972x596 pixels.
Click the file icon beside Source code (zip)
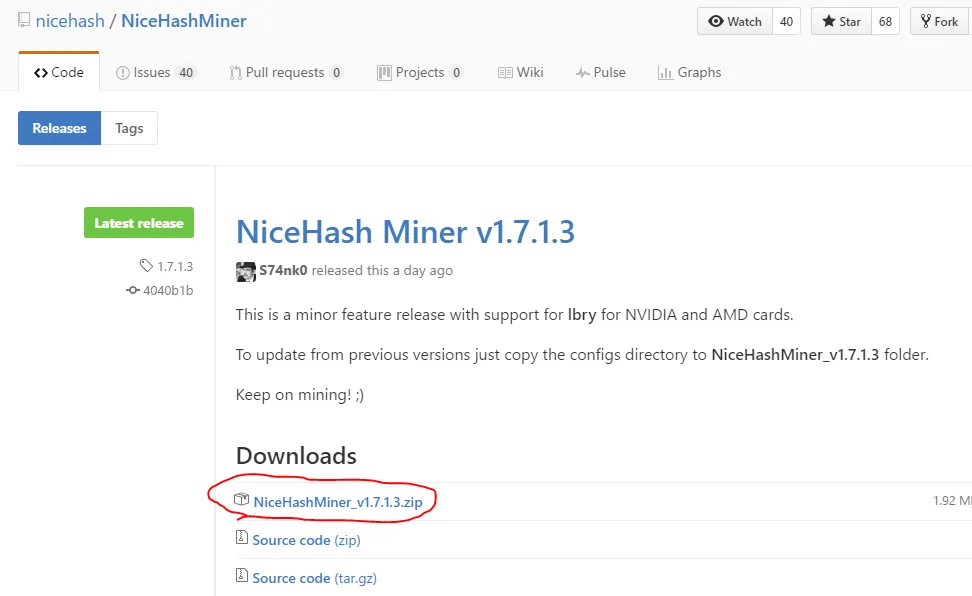242,537
